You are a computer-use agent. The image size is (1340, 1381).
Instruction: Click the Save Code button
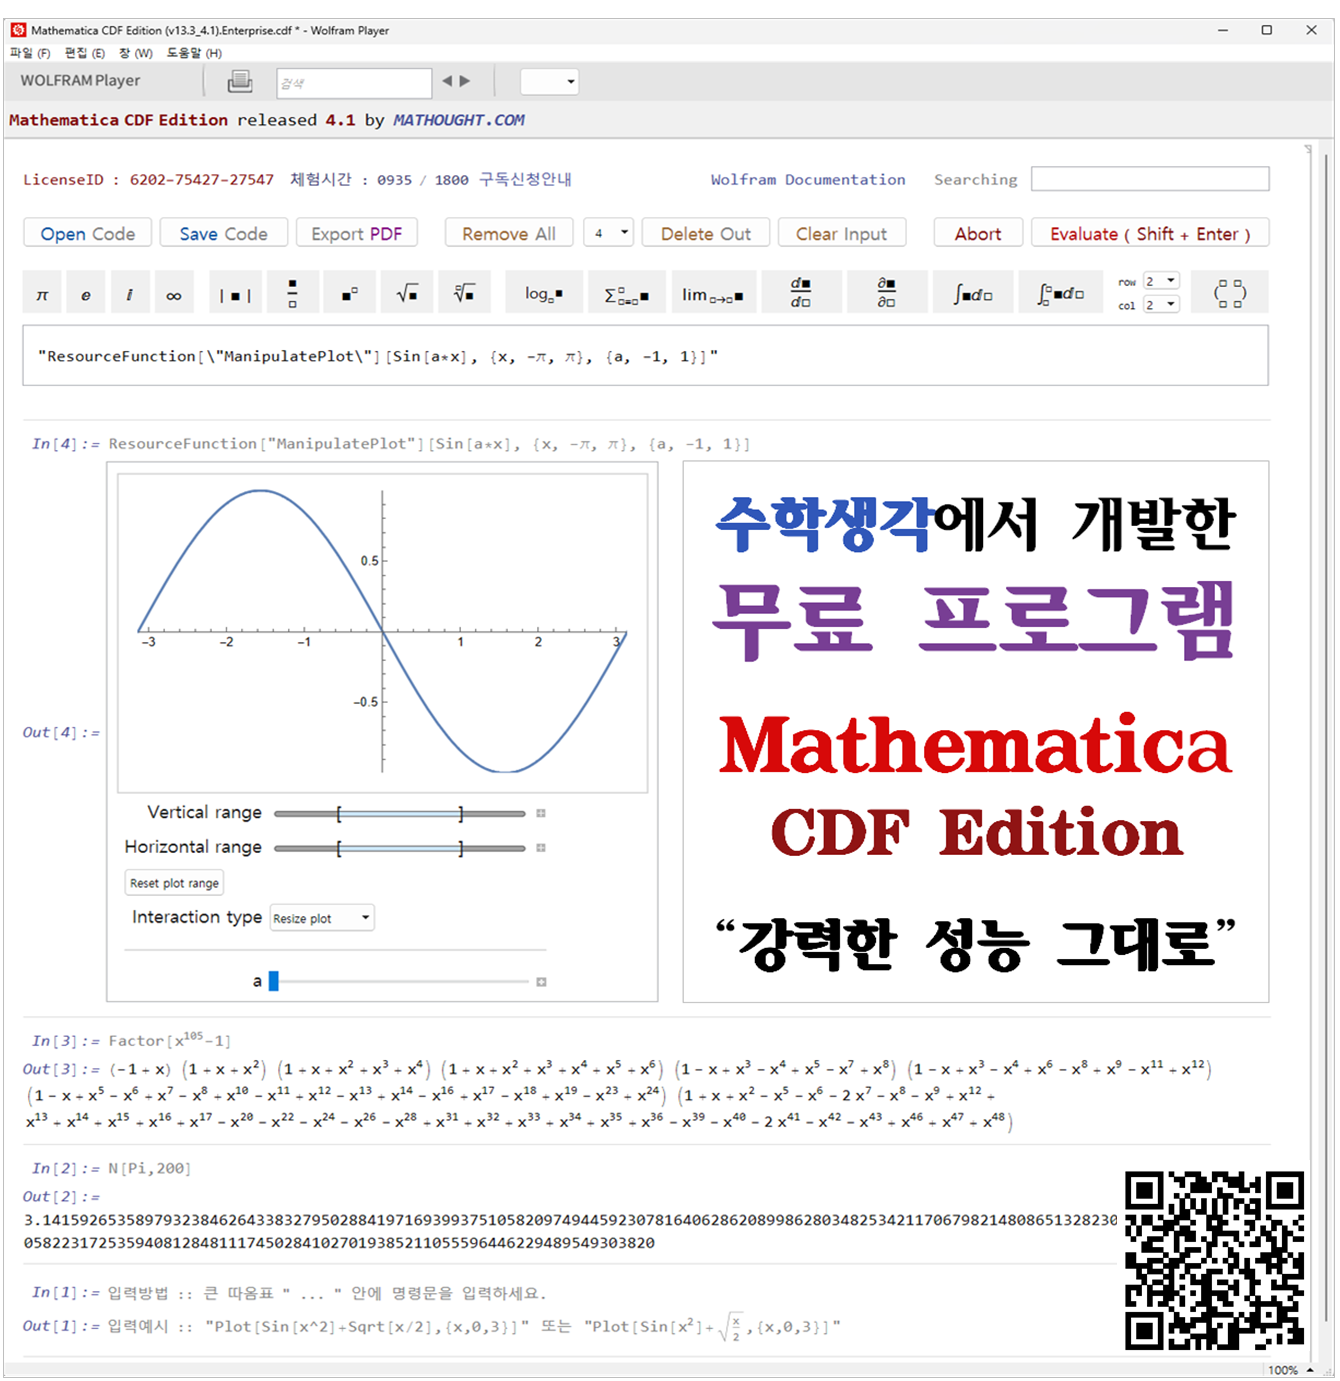[224, 233]
